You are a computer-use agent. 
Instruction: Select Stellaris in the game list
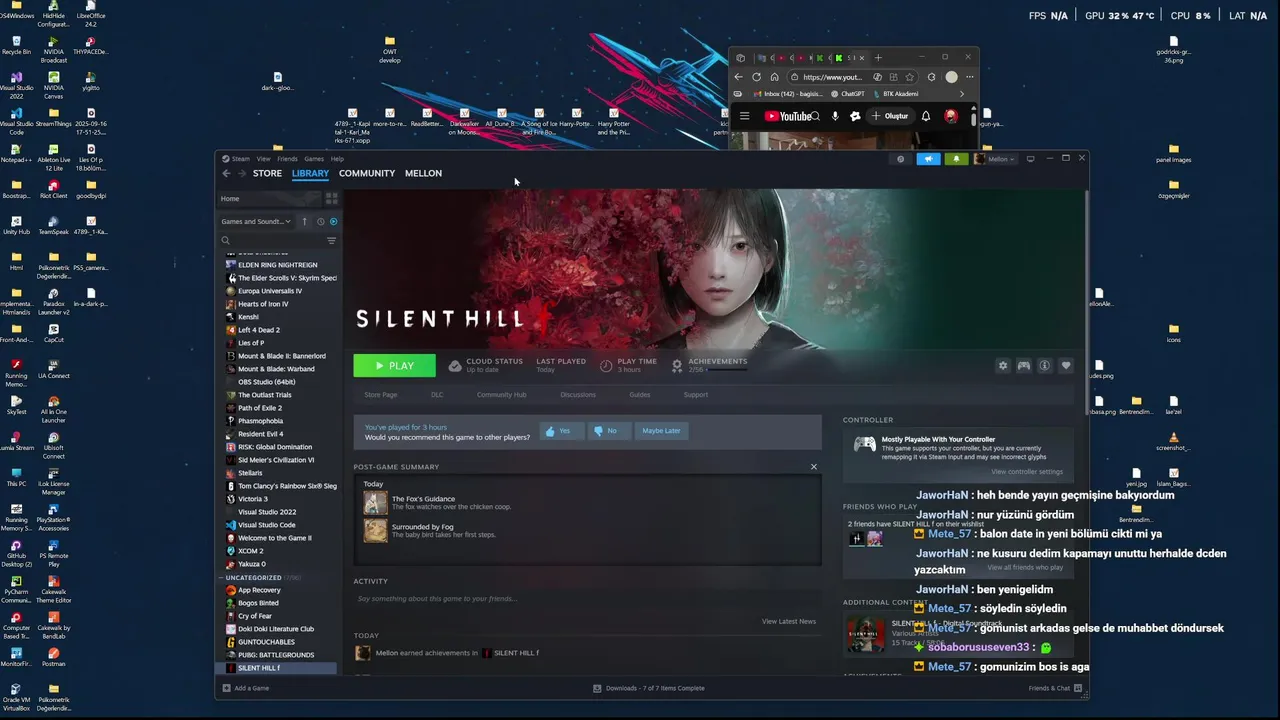[x=250, y=473]
